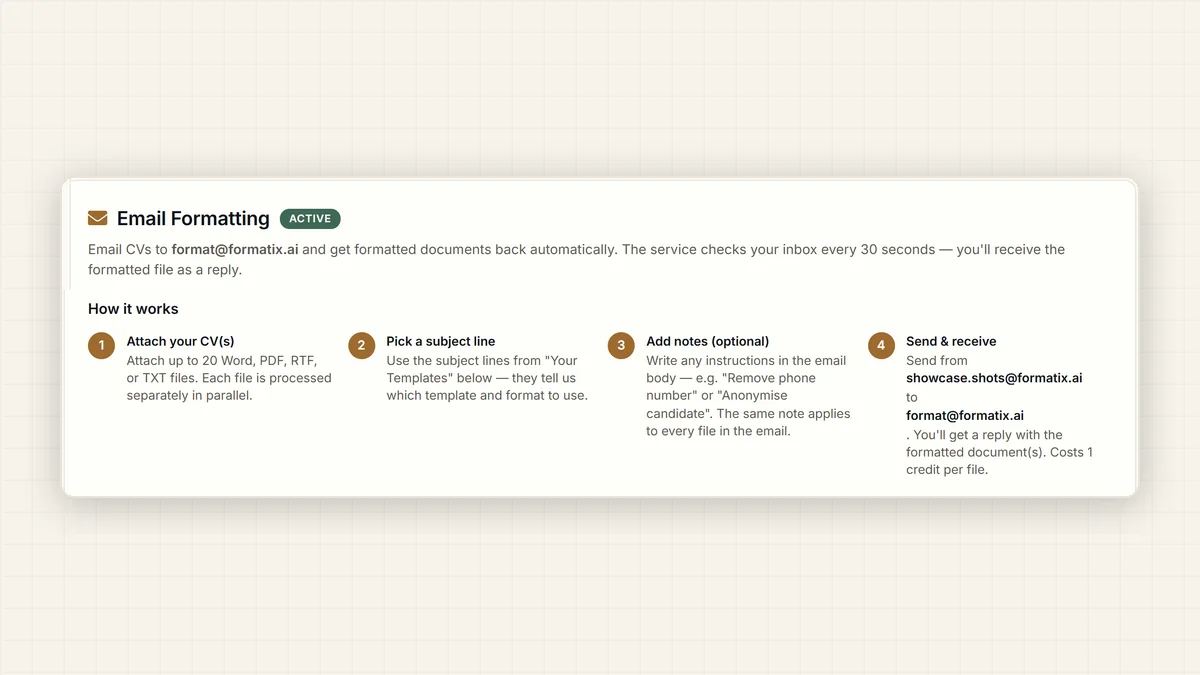Image resolution: width=1200 pixels, height=675 pixels.
Task: Click step 1 circle for Attach your CV(s)
Action: [101, 346]
